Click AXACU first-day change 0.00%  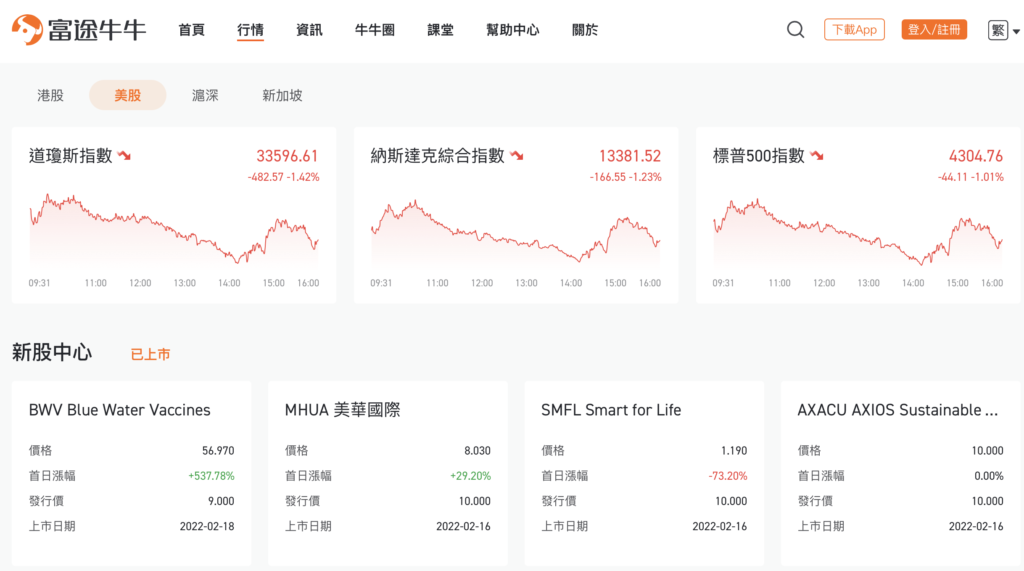click(989, 476)
